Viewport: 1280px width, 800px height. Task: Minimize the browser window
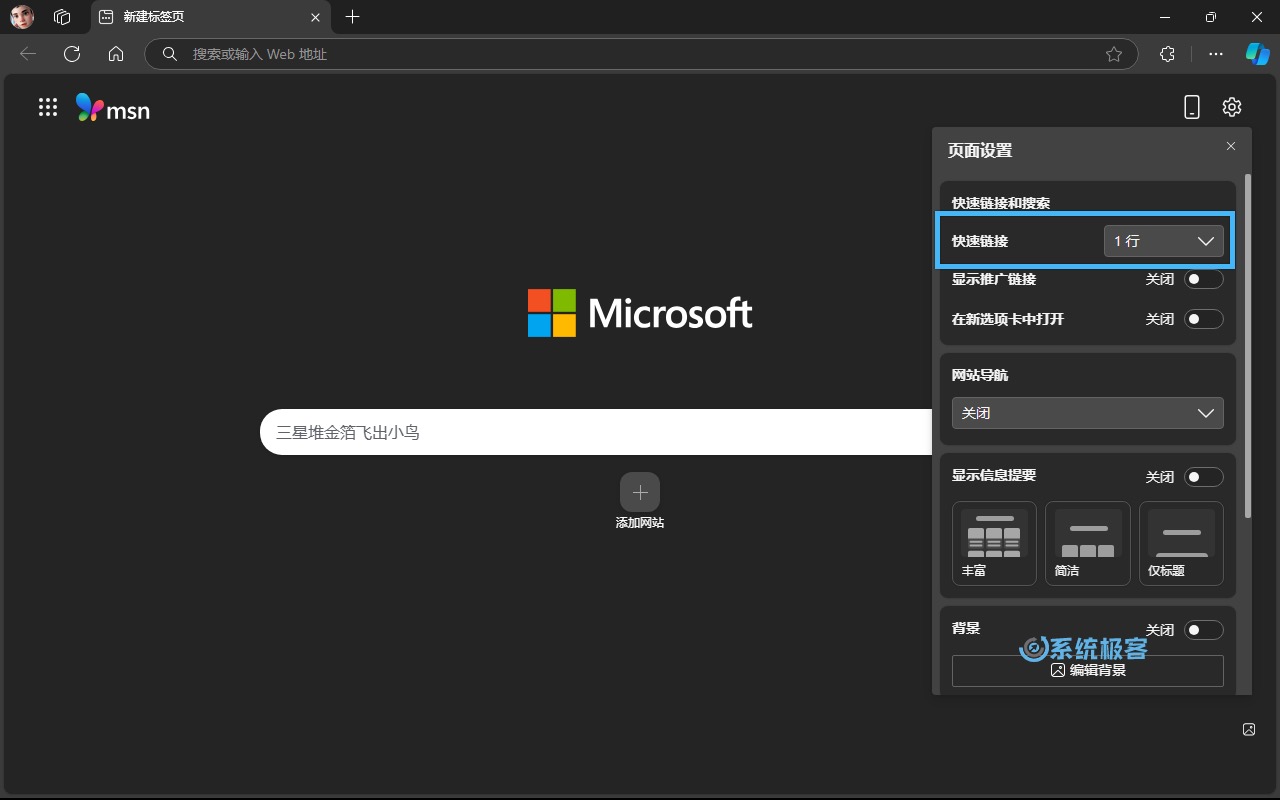[1165, 17]
